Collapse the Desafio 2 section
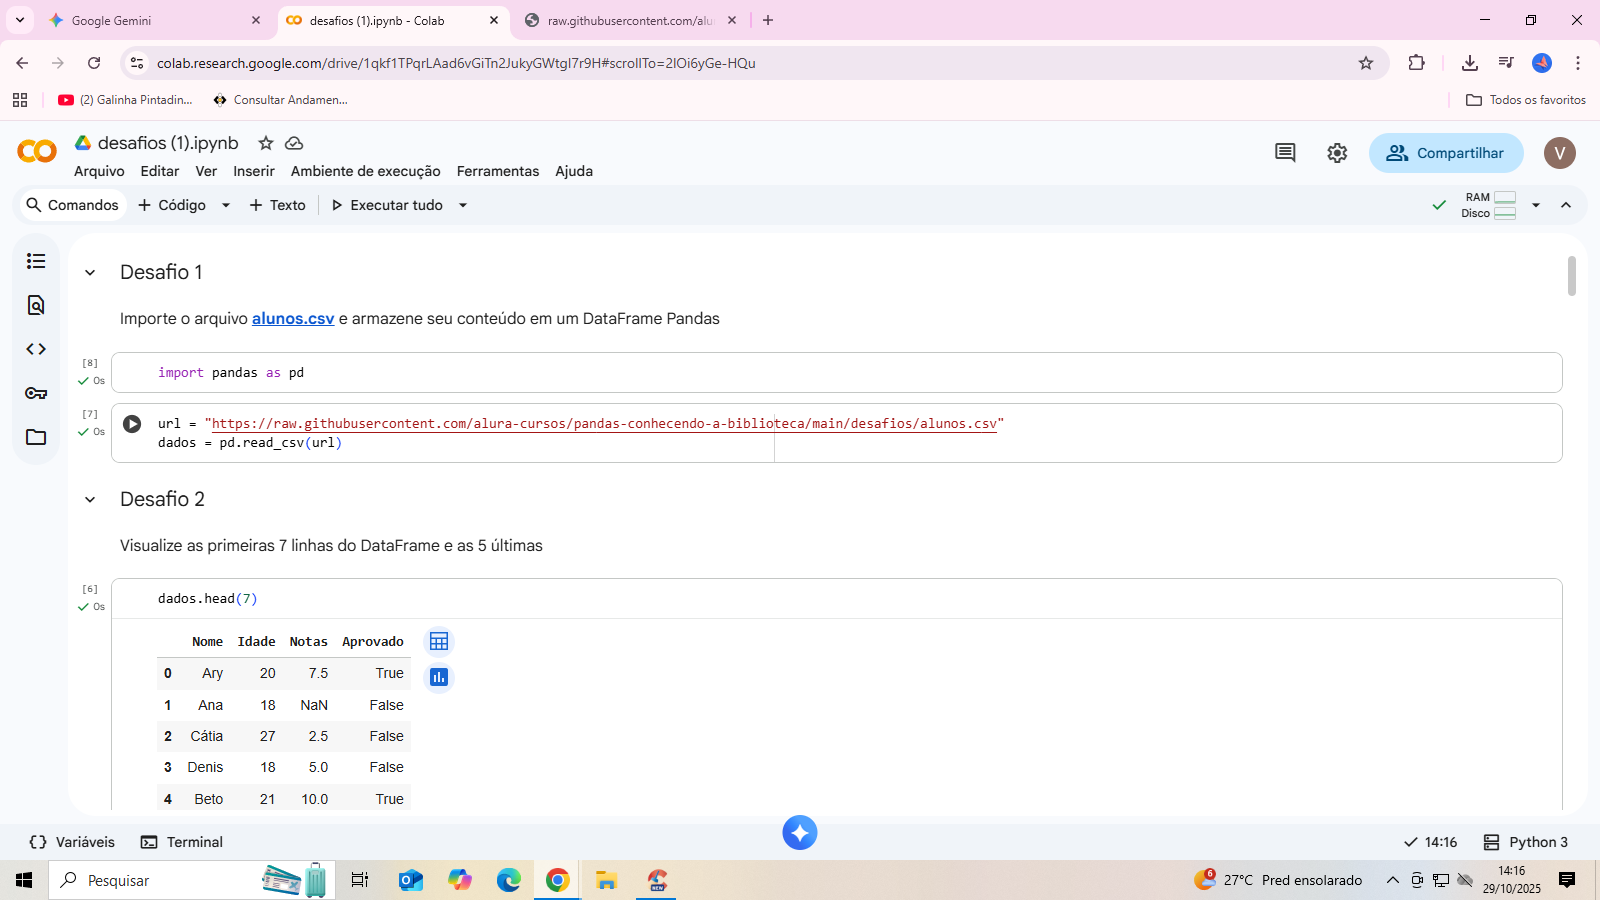The image size is (1600, 900). click(90, 499)
